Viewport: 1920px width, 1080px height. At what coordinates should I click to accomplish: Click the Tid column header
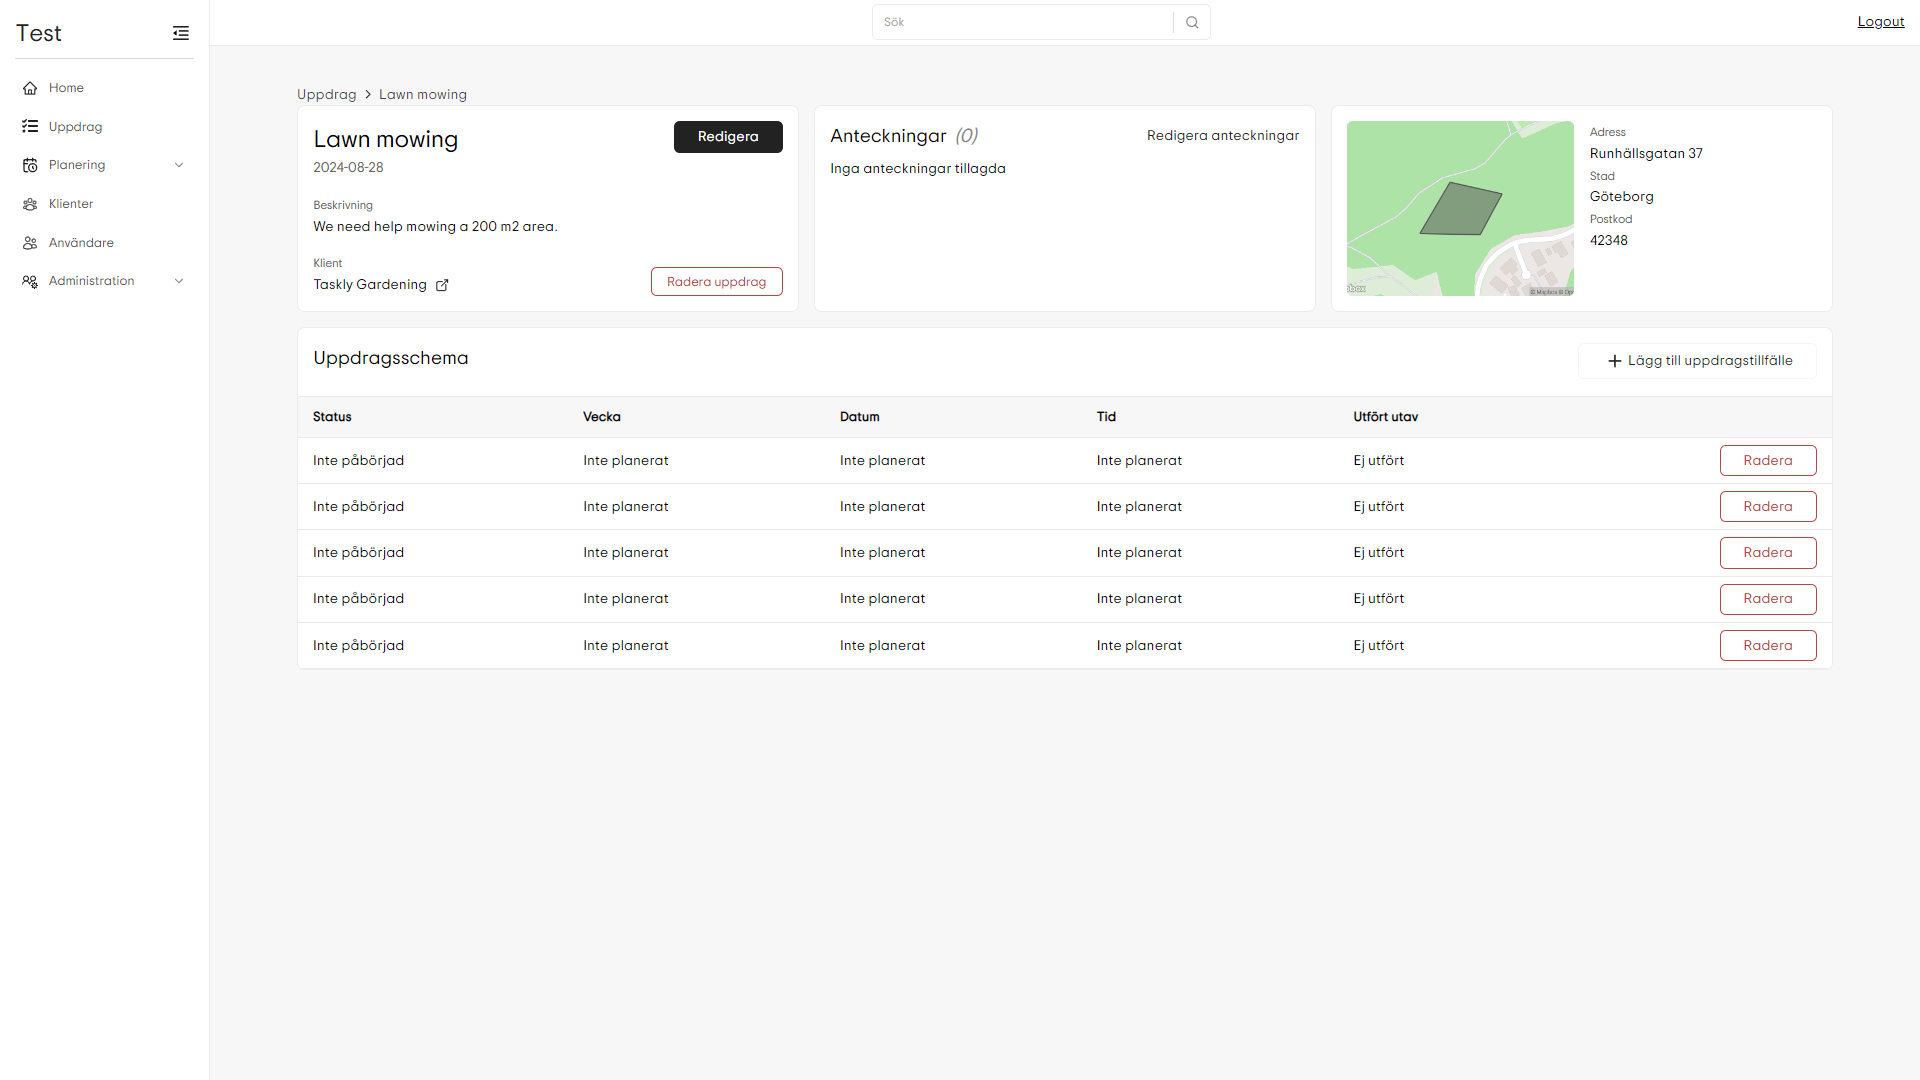[x=1106, y=417]
